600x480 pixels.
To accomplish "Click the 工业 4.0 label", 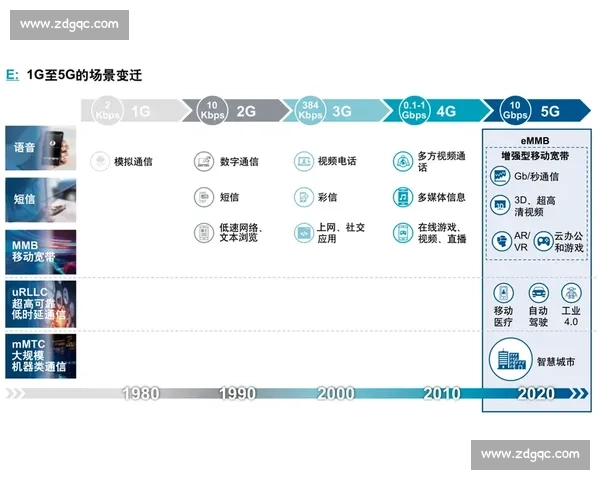I will coord(571,316).
